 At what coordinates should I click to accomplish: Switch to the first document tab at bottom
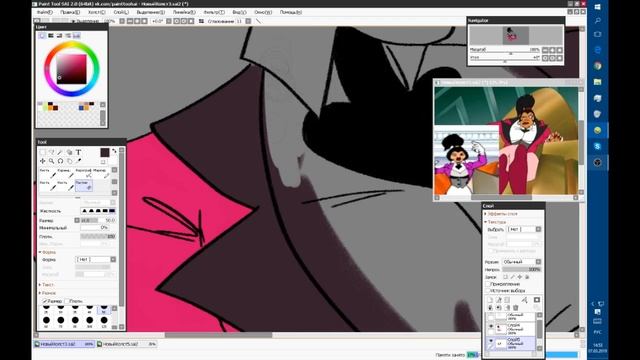64,344
